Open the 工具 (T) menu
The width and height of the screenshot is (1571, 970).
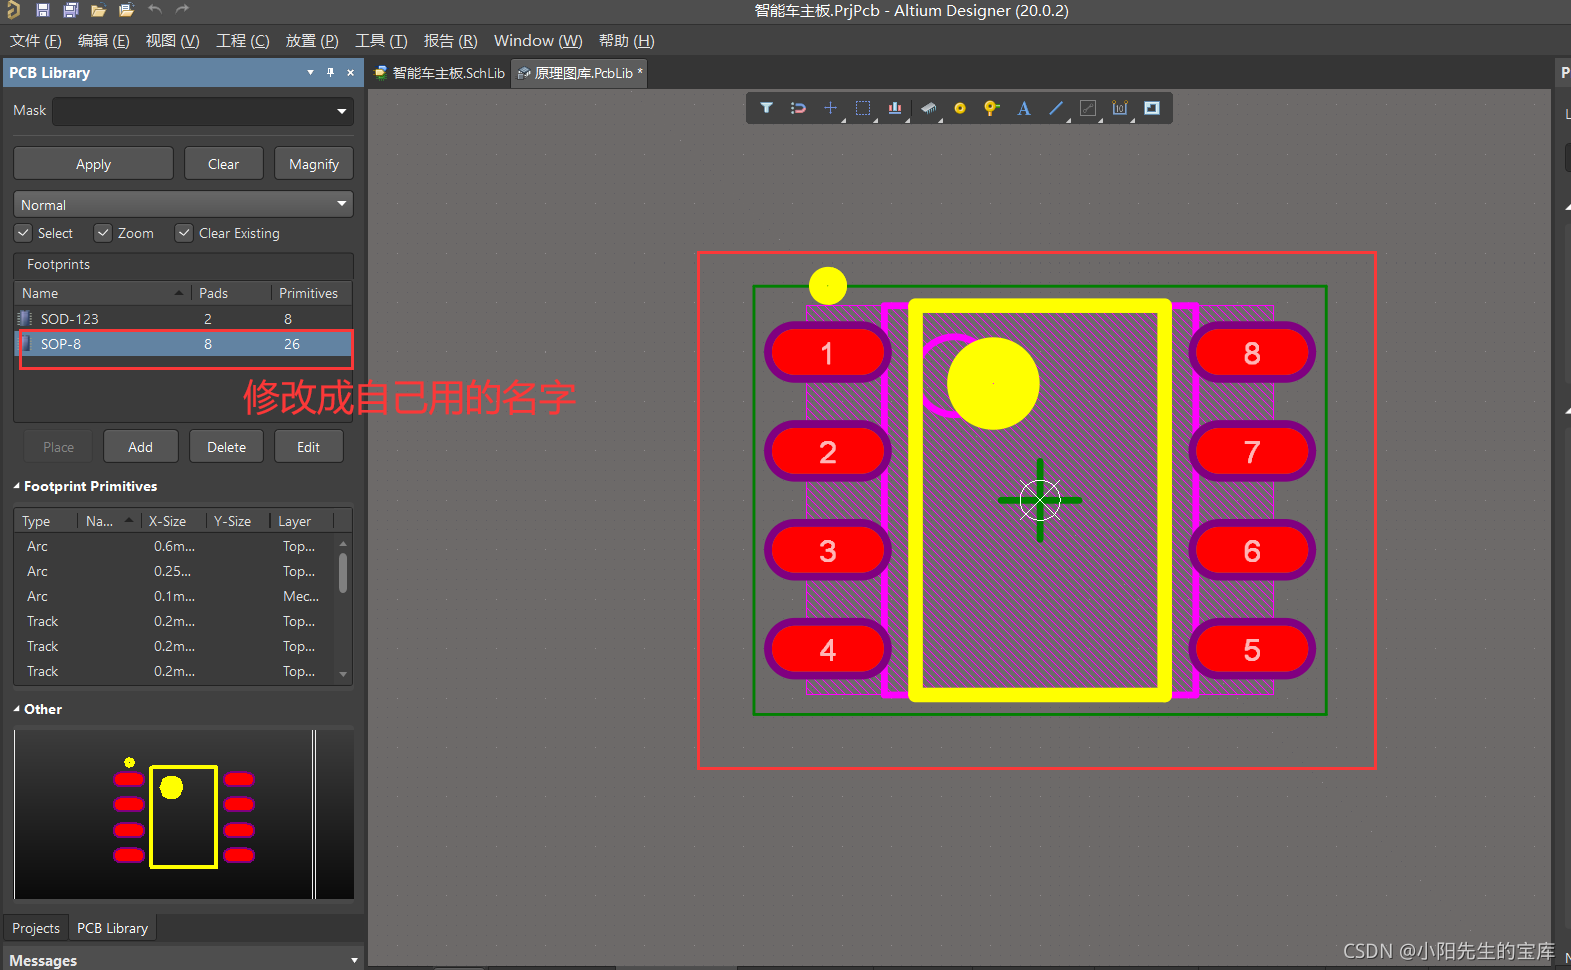coord(381,40)
